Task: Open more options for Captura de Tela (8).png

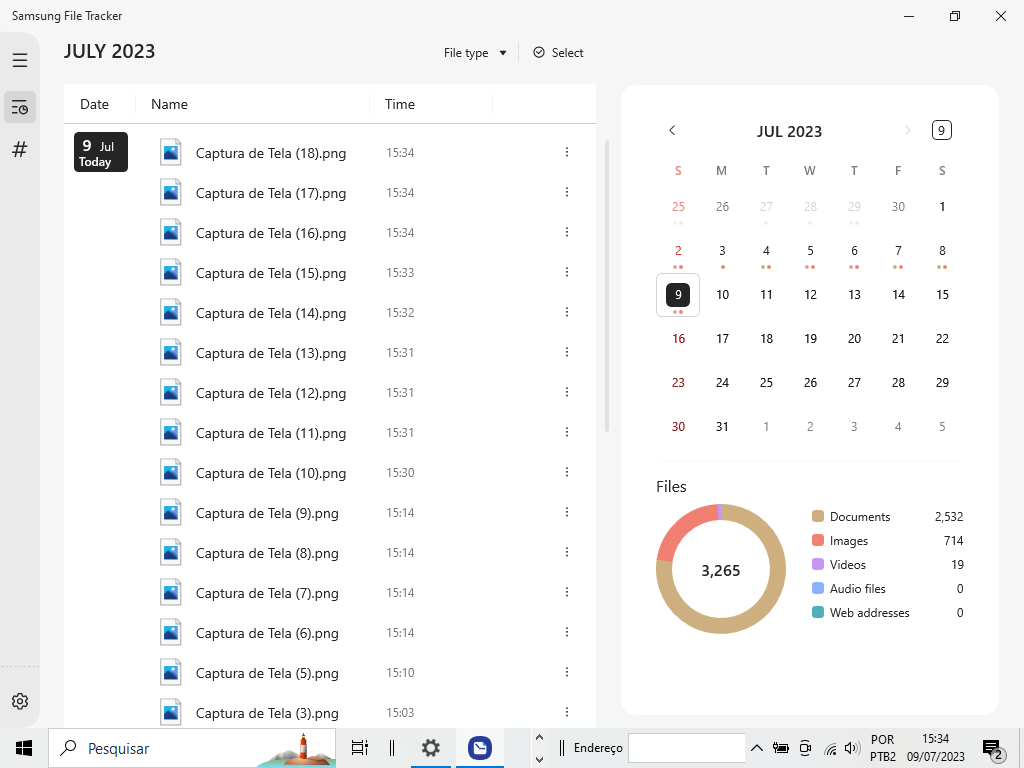Action: click(x=567, y=552)
